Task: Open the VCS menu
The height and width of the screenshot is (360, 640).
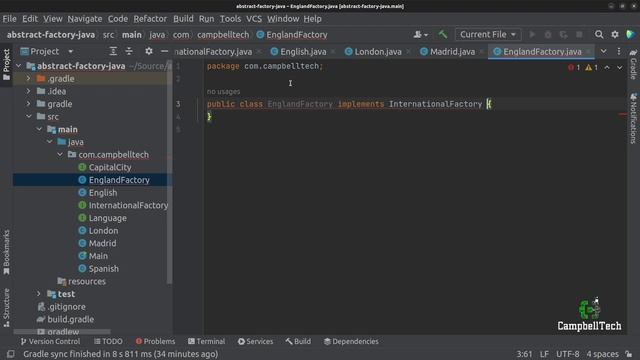Action: [x=254, y=19]
